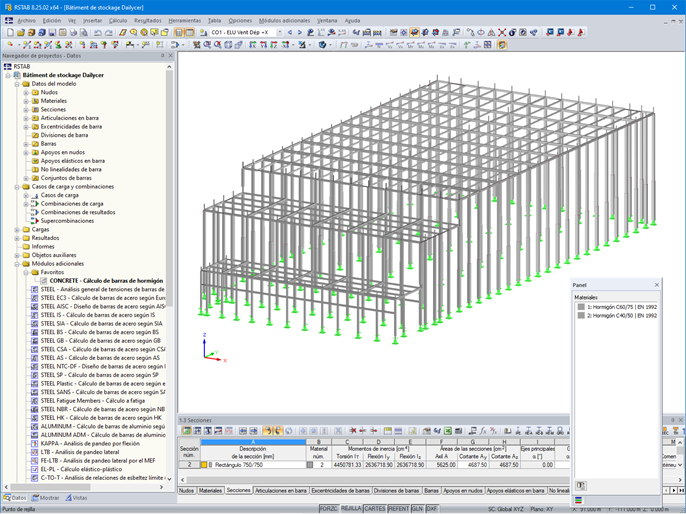686x514 pixels.
Task: Toggle CARTES in the status bar
Action: 374,509
